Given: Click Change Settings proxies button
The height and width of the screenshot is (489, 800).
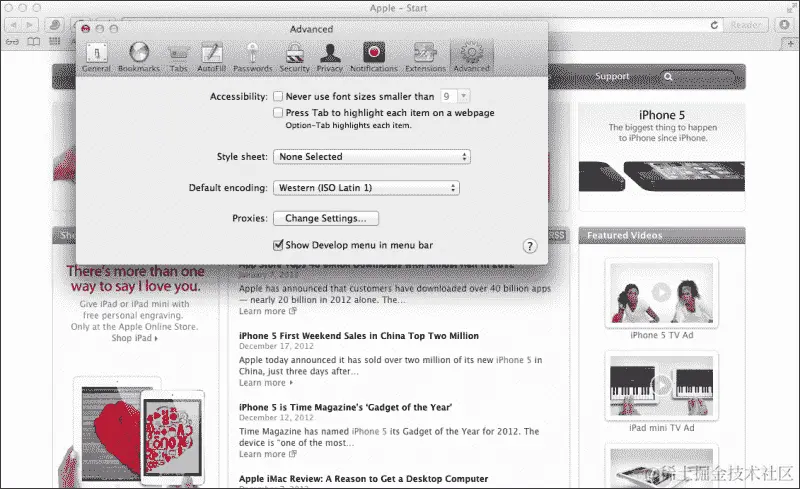Looking at the screenshot, I should 326,218.
